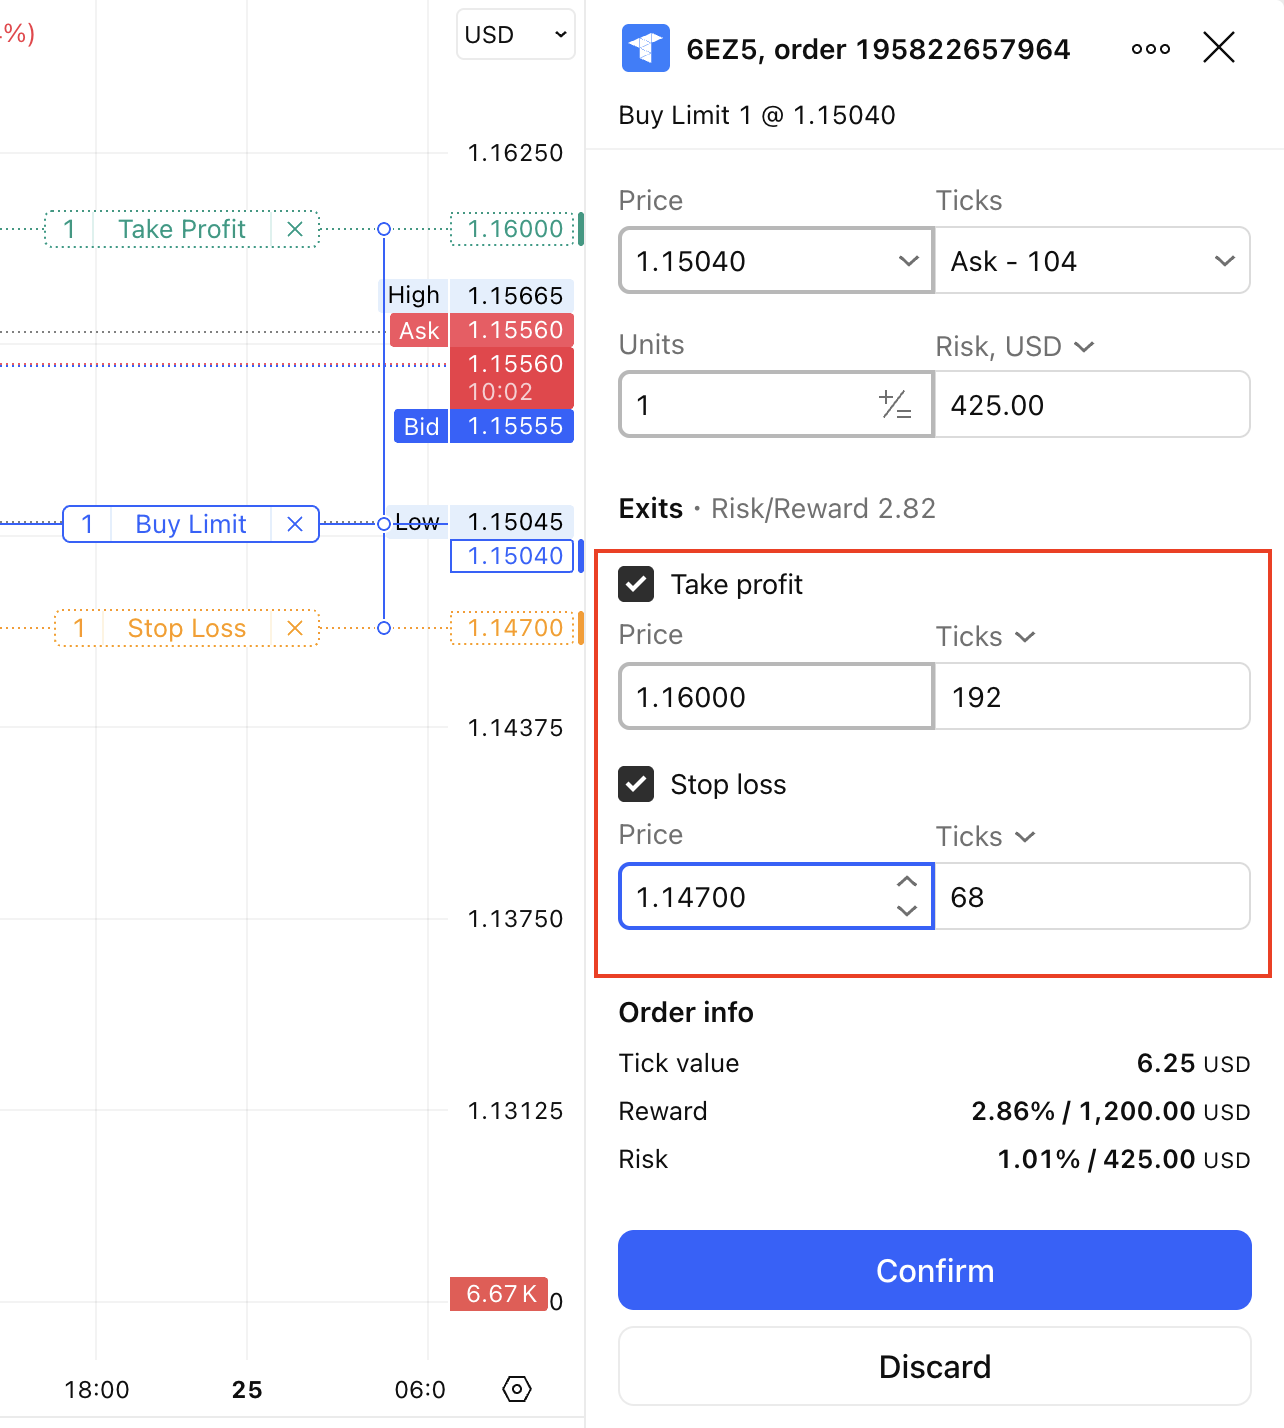Delete the Stop Loss line on chart
The width and height of the screenshot is (1284, 1428).
pyautogui.click(x=295, y=628)
